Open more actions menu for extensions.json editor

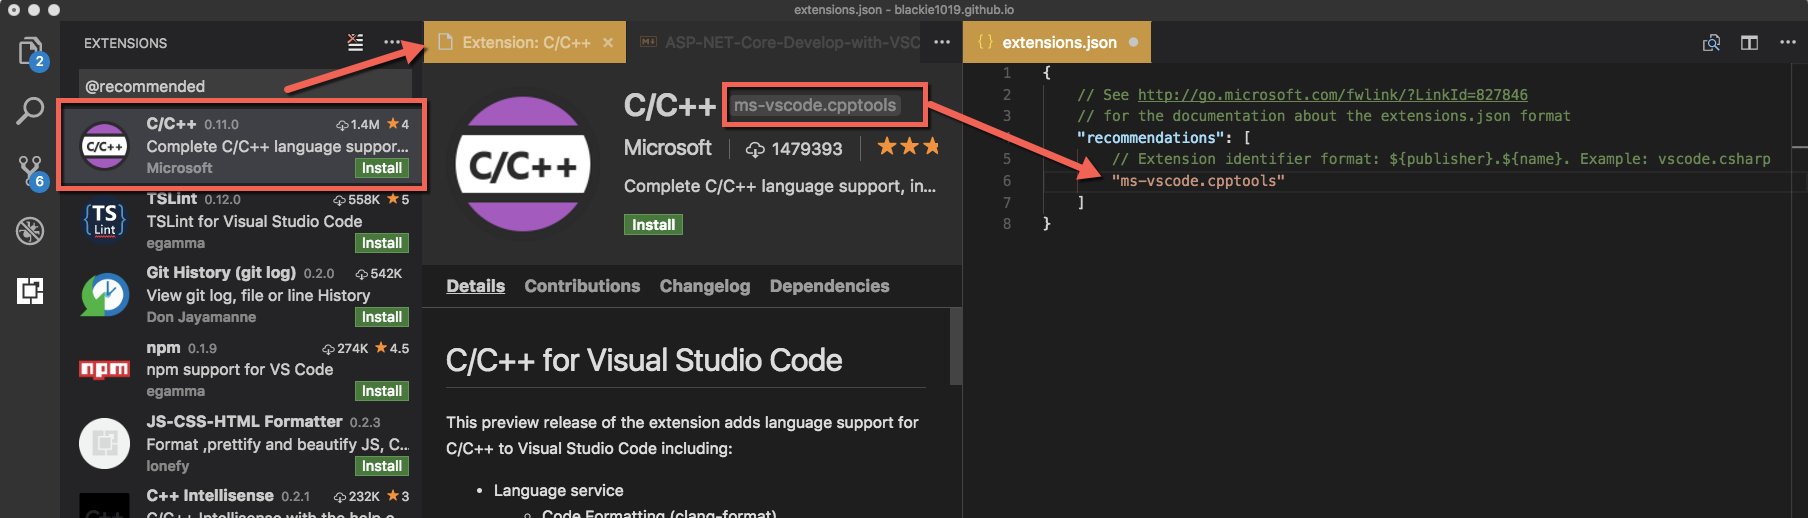(x=1787, y=43)
